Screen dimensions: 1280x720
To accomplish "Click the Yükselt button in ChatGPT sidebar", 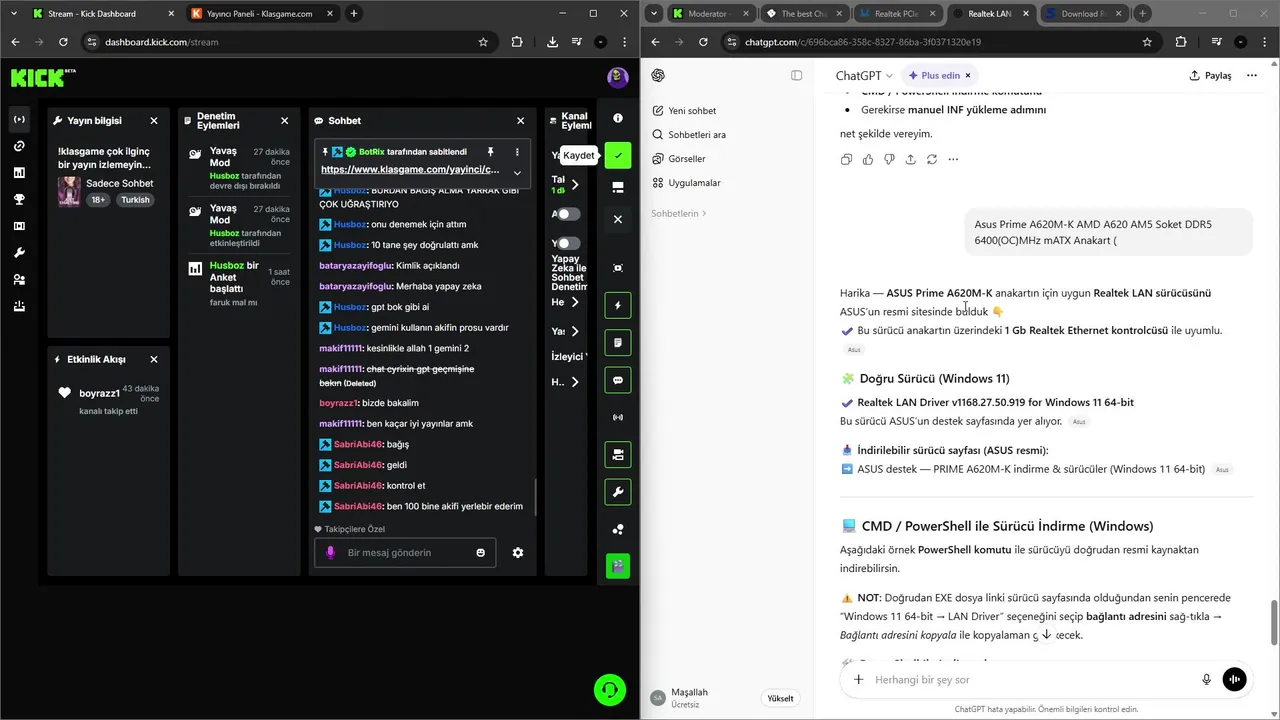I will [x=780, y=698].
